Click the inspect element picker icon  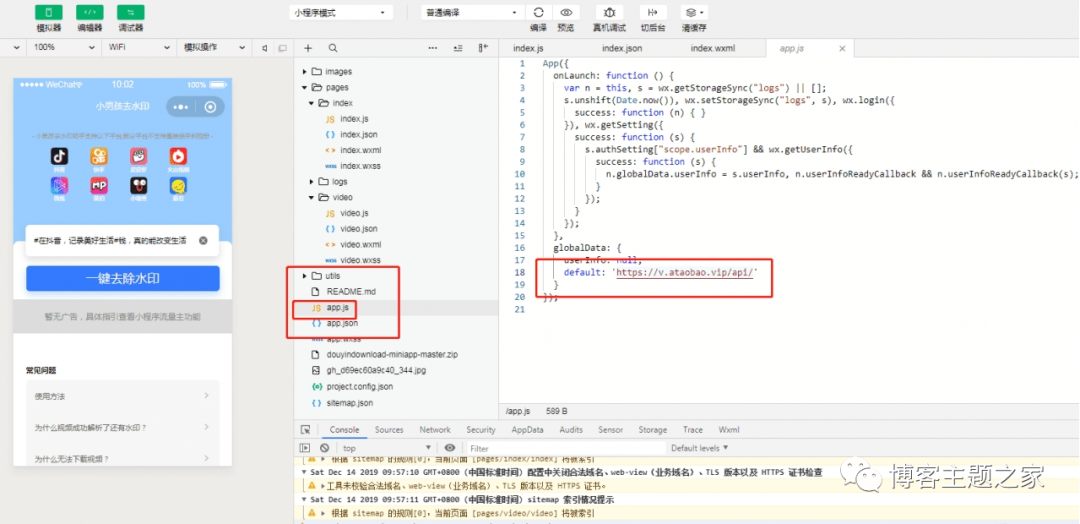pos(305,430)
